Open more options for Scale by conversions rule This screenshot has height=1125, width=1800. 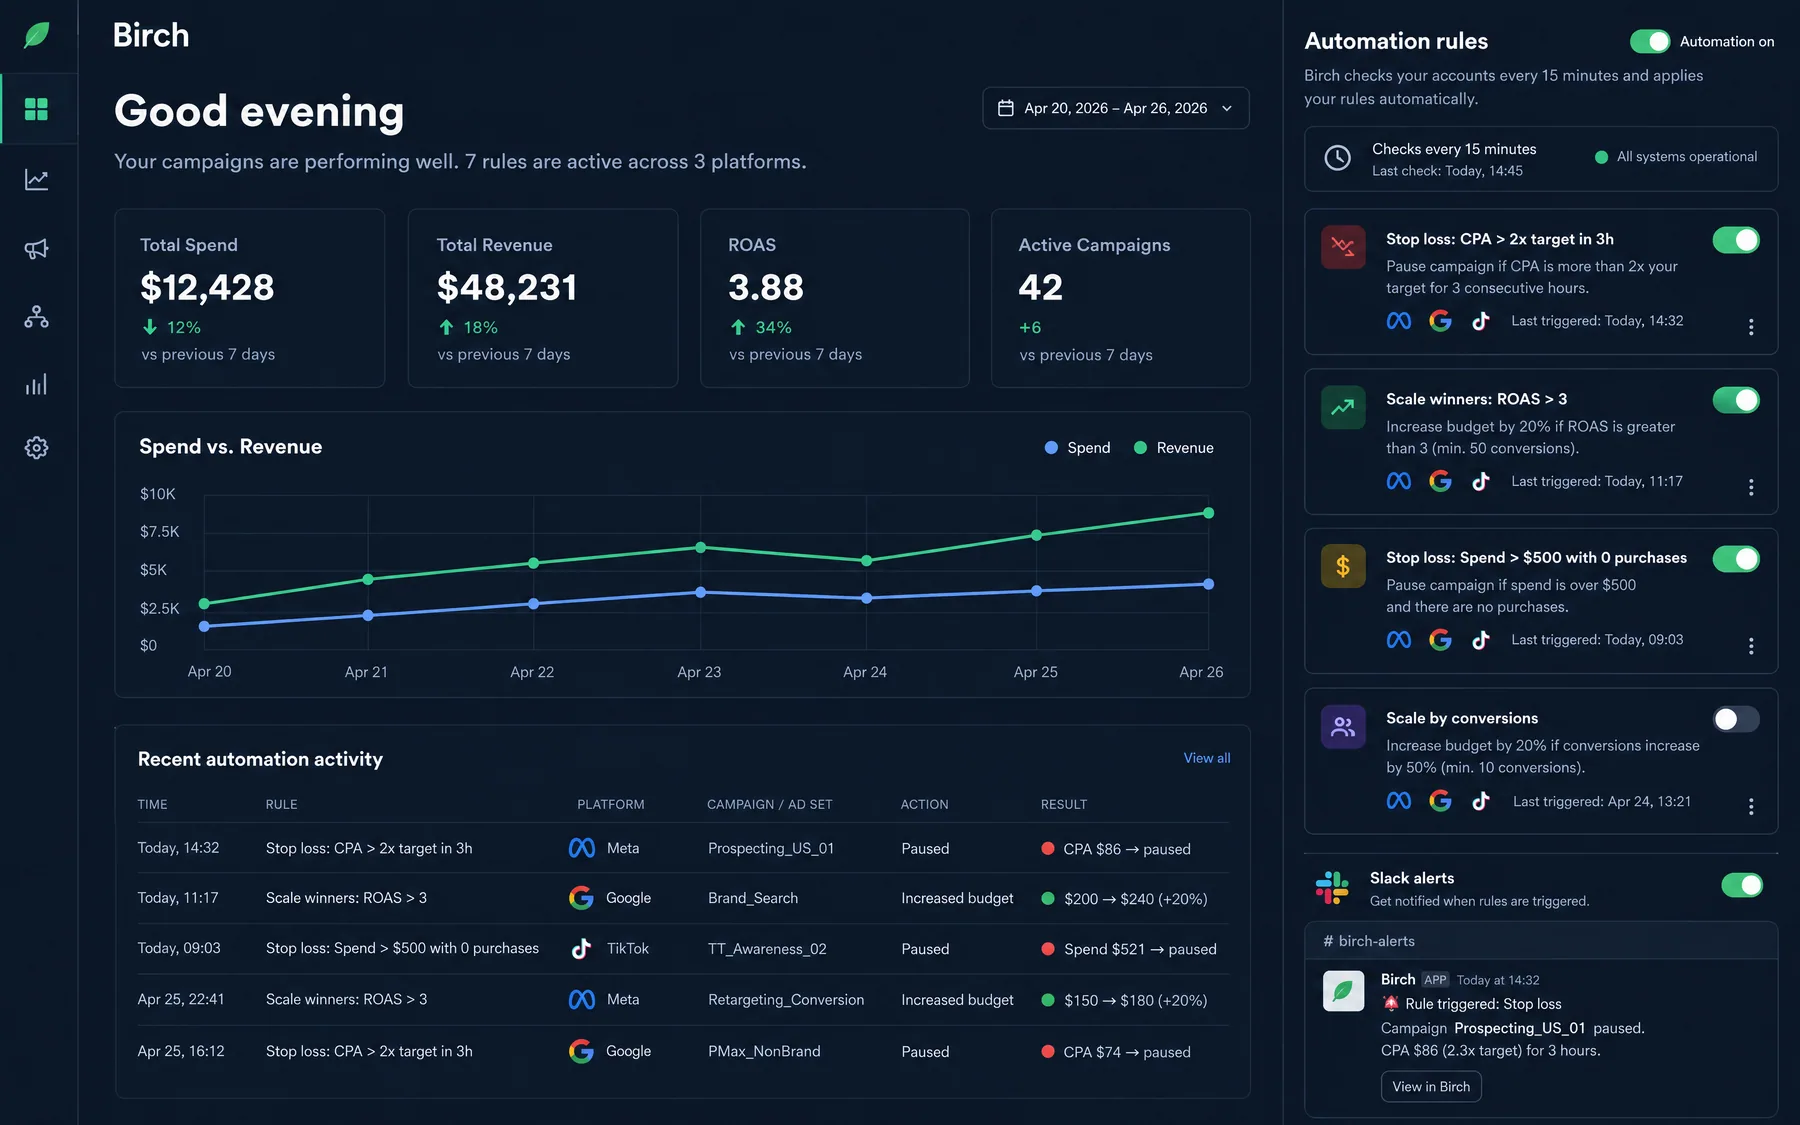(x=1751, y=806)
